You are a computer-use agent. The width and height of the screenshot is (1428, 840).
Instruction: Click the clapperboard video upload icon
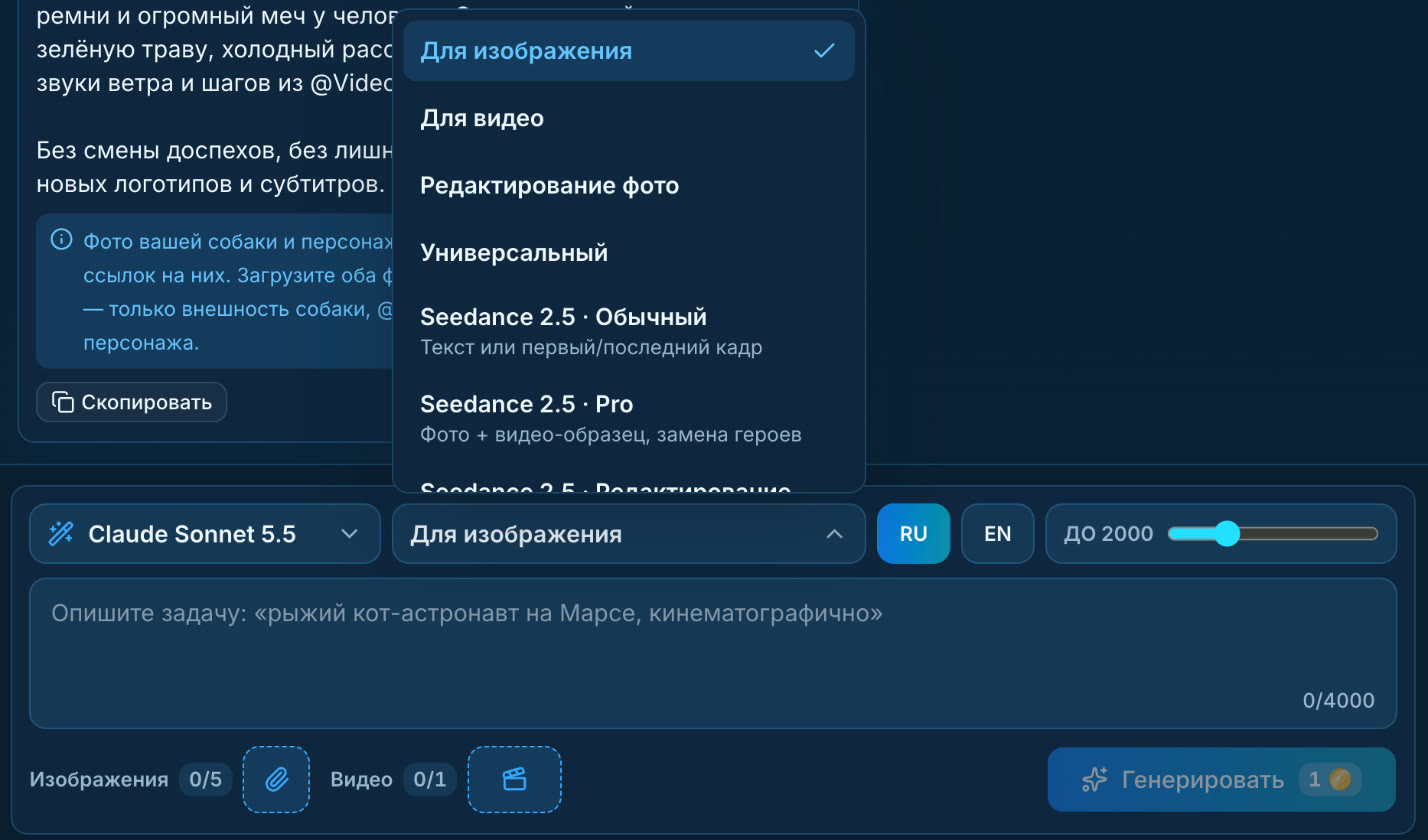(514, 779)
